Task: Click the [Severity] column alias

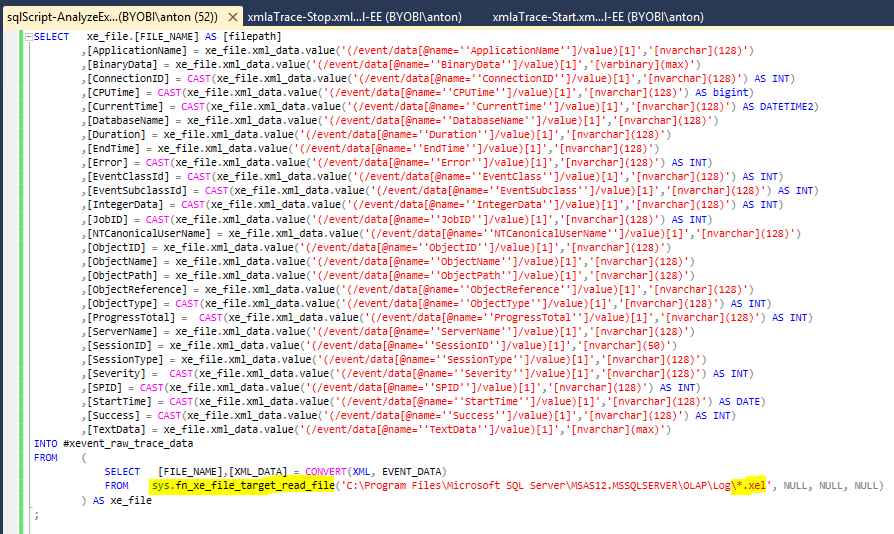Action: click(116, 374)
